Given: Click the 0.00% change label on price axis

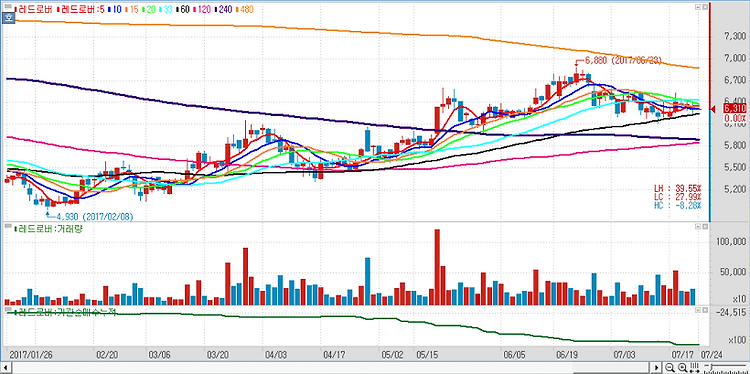Looking at the screenshot, I should (735, 118).
